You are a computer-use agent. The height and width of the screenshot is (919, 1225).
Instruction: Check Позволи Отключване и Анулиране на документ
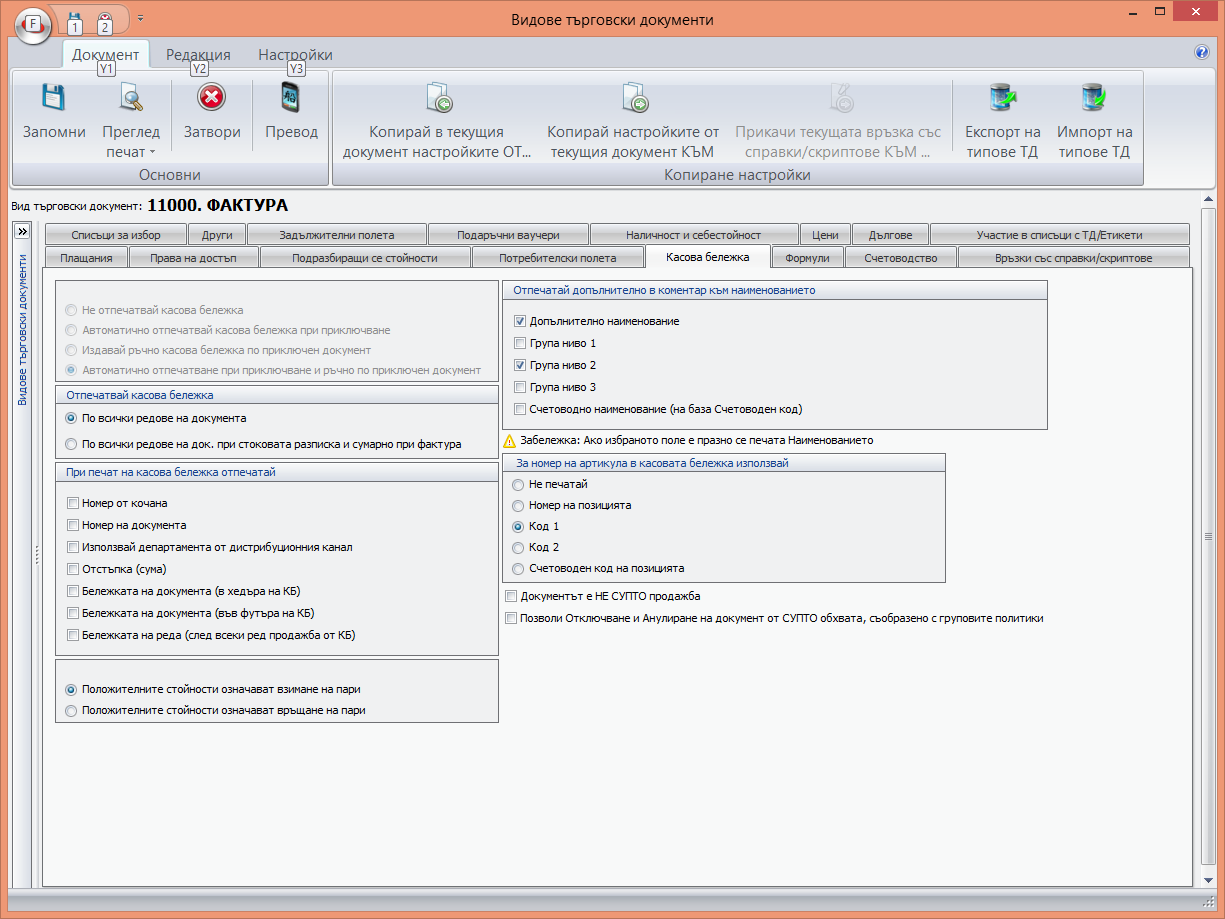point(512,618)
